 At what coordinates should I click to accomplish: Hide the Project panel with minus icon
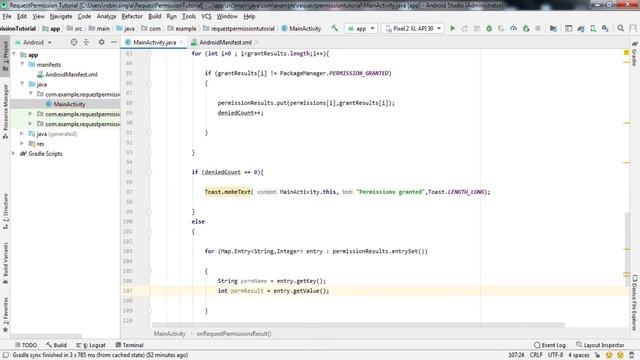click(x=113, y=42)
